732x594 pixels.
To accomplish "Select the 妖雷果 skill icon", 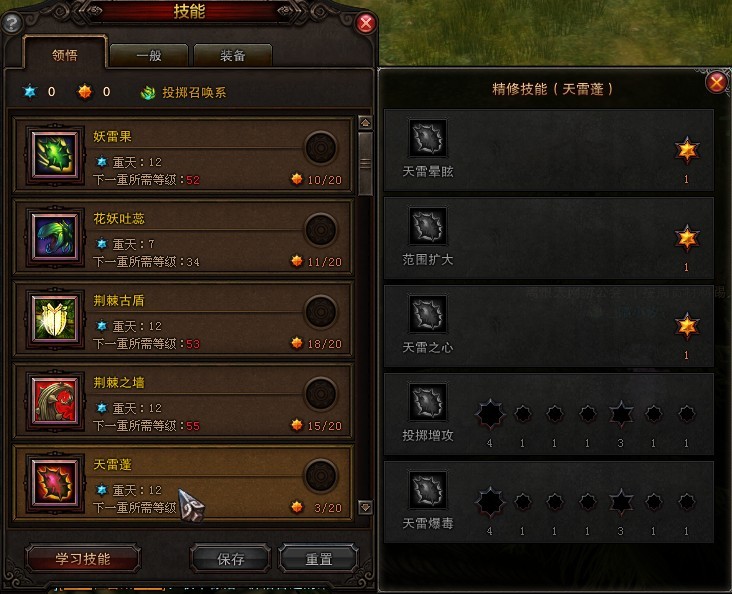I will pyautogui.click(x=55, y=155).
